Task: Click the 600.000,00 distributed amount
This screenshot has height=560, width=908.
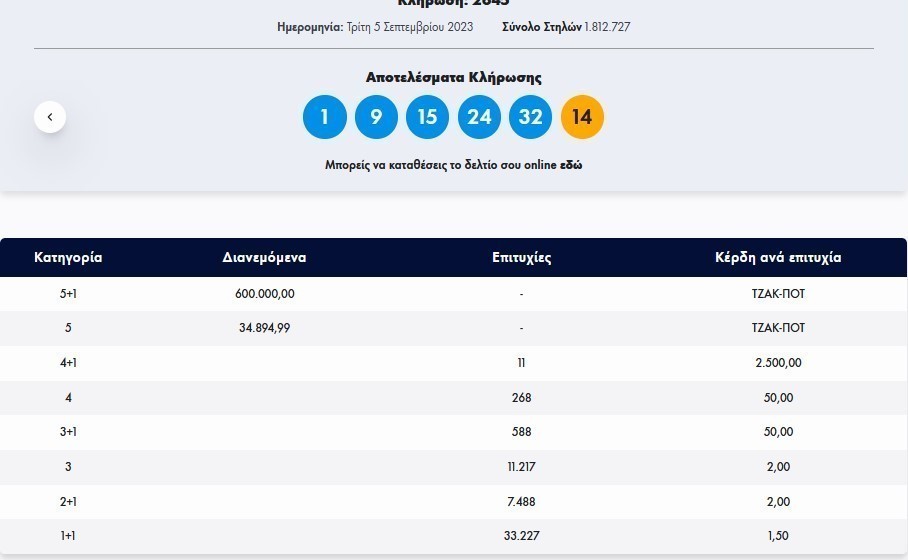Action: 264,294
